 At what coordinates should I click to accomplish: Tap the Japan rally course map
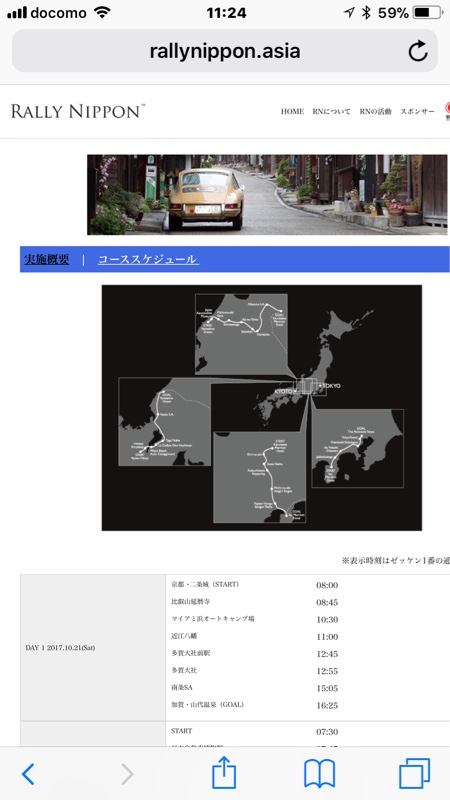262,408
